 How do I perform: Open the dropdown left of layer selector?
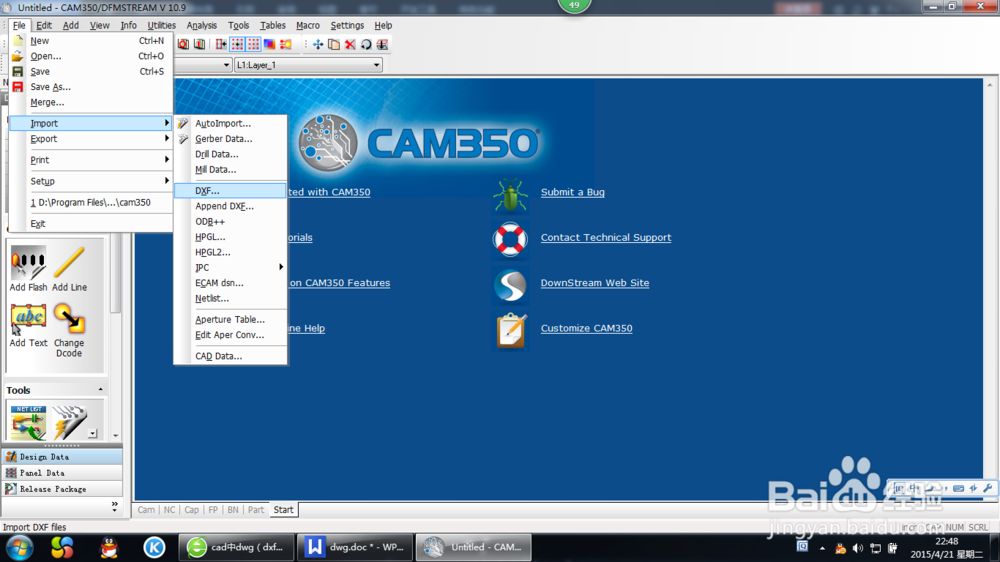(x=226, y=65)
